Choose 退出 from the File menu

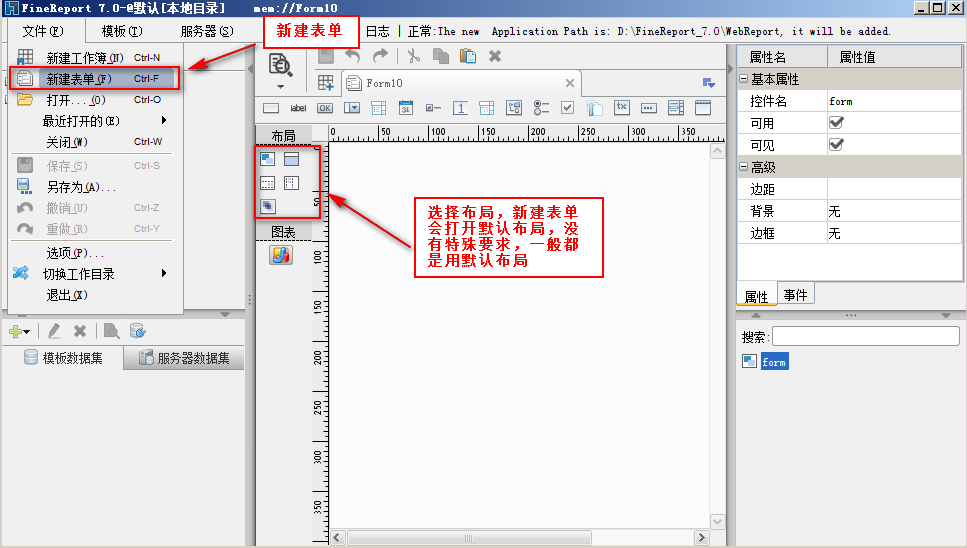point(96,295)
